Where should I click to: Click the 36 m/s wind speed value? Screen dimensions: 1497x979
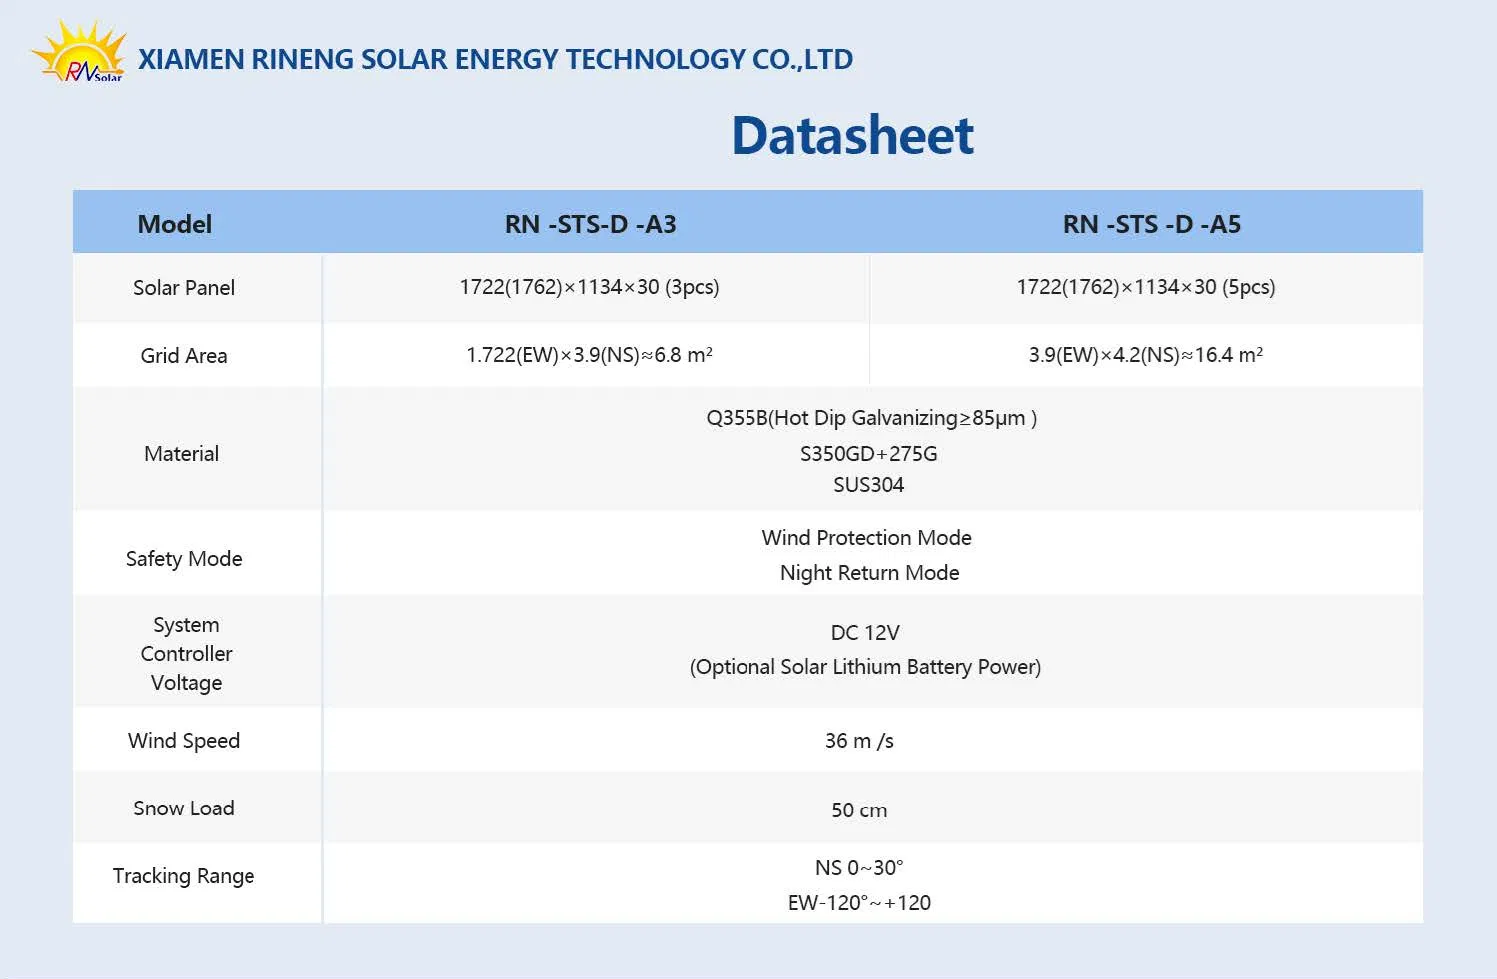(859, 741)
